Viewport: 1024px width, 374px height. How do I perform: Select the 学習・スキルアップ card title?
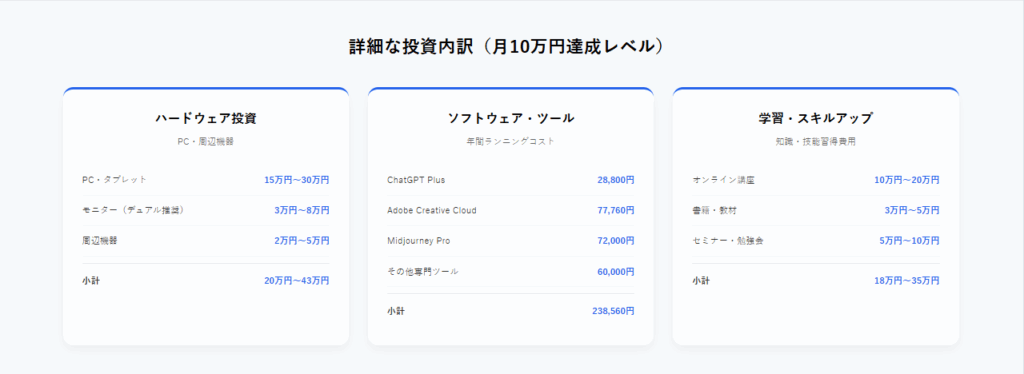pos(816,118)
